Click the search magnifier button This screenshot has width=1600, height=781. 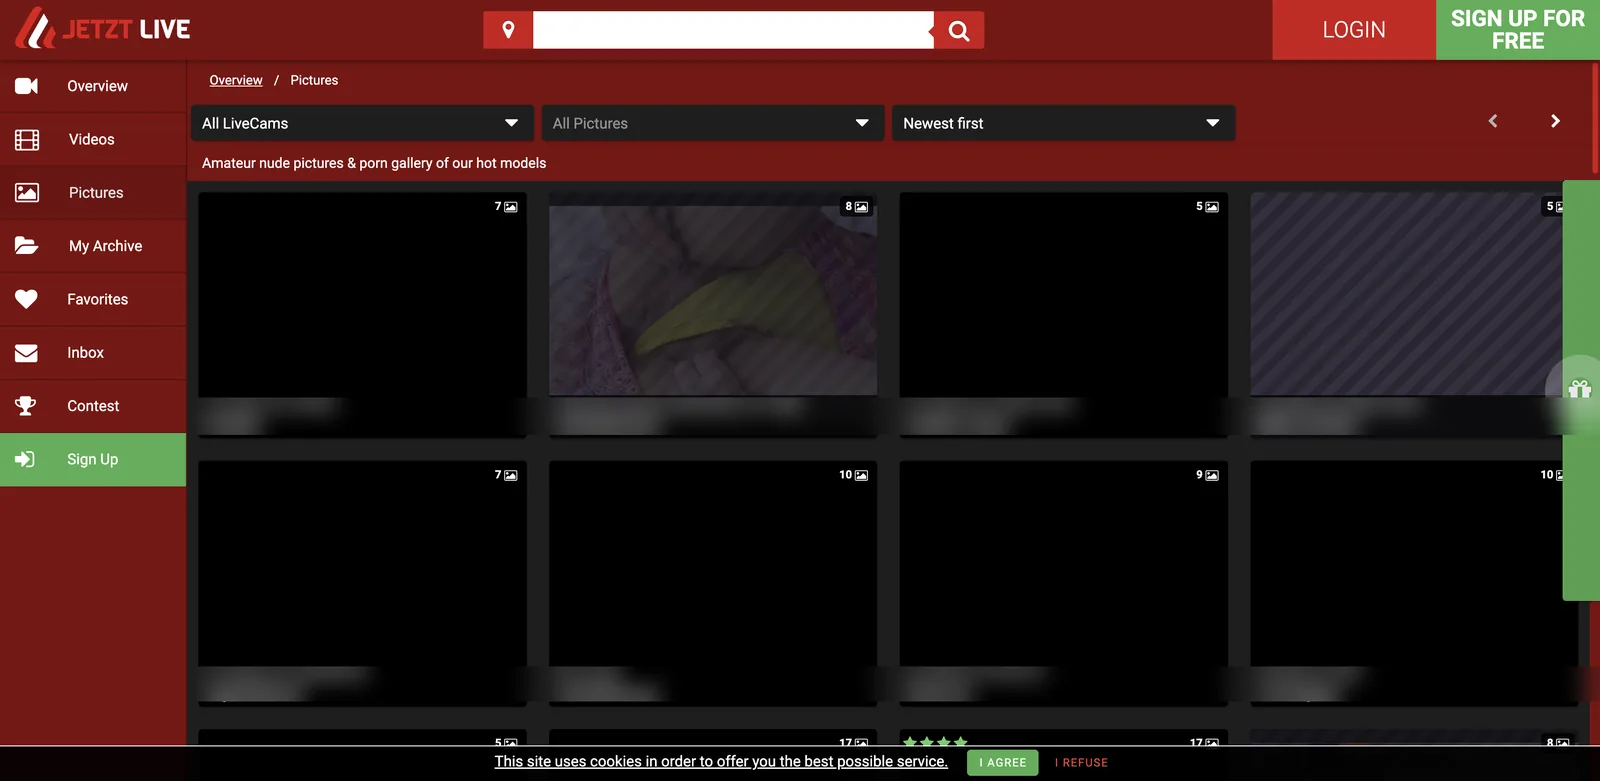point(959,30)
